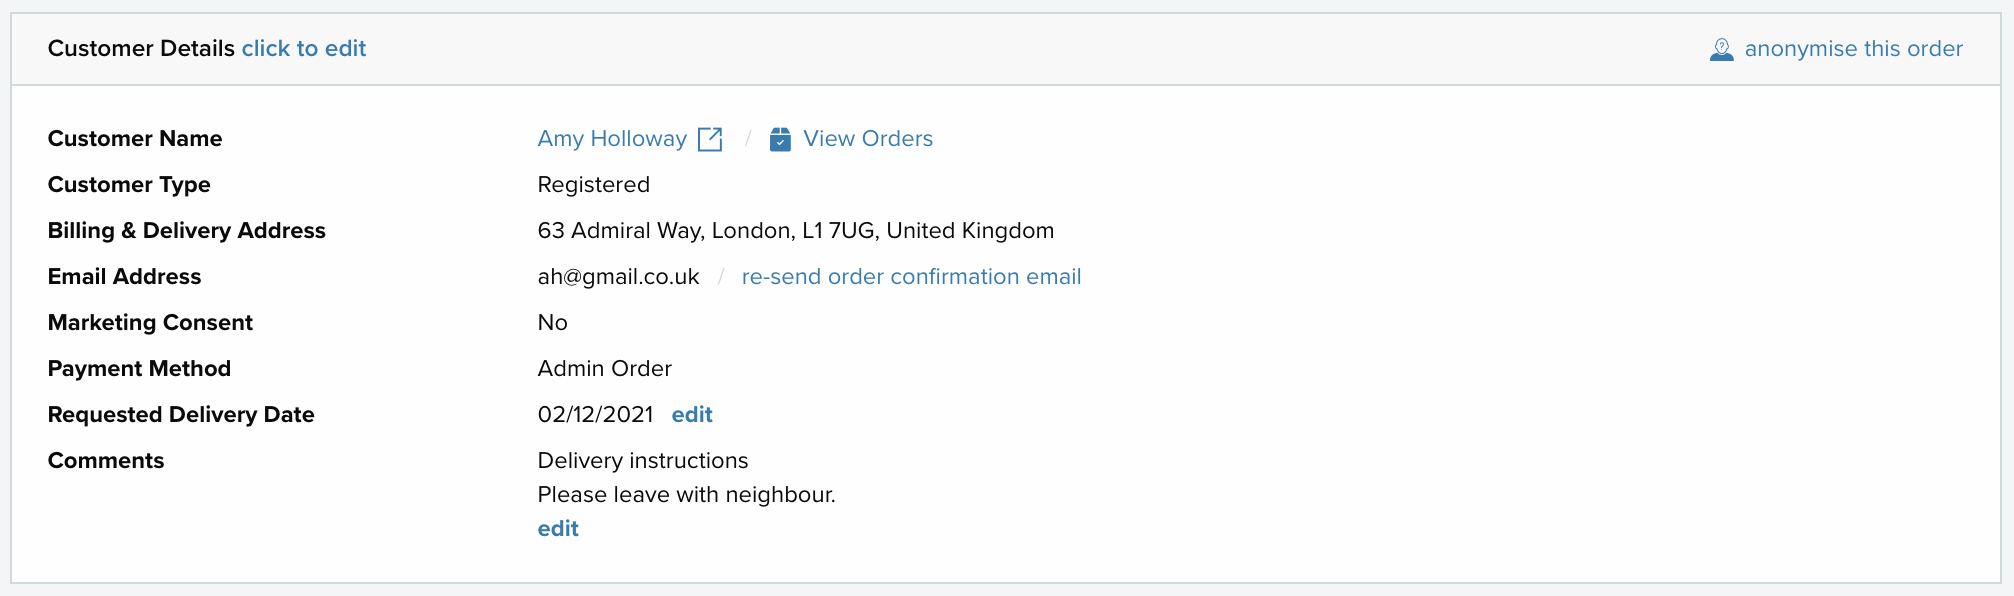This screenshot has height=596, width=2014.
Task: Click the View Orders bag icon
Action: pos(780,139)
